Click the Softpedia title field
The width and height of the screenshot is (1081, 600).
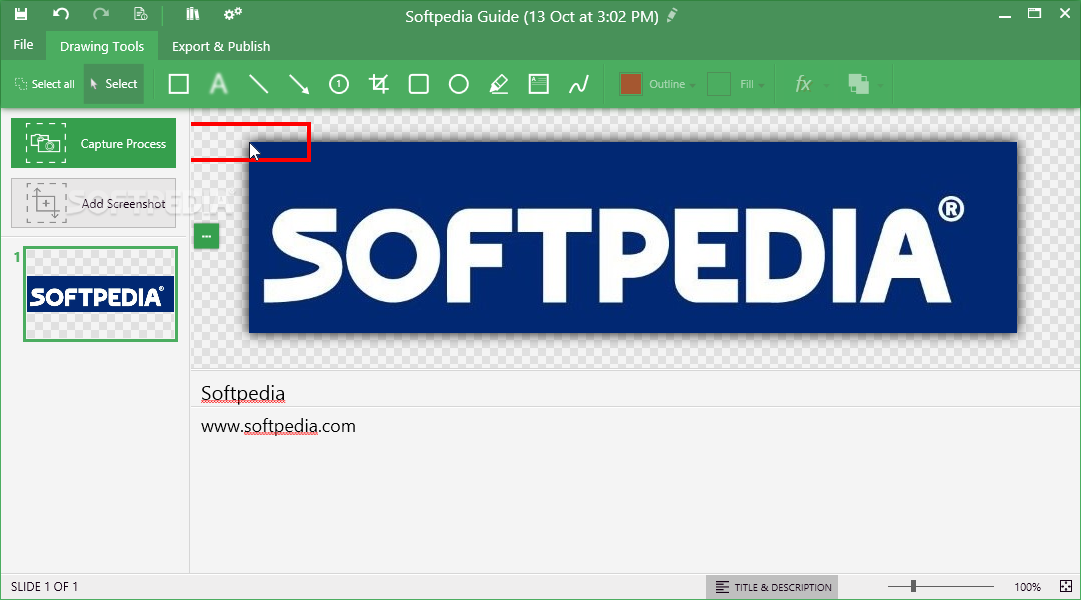pyautogui.click(x=634, y=392)
